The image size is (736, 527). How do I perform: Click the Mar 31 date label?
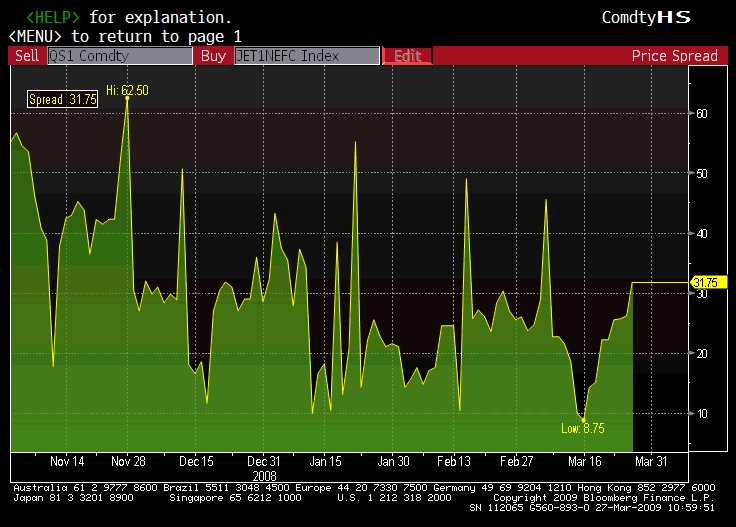pos(651,461)
